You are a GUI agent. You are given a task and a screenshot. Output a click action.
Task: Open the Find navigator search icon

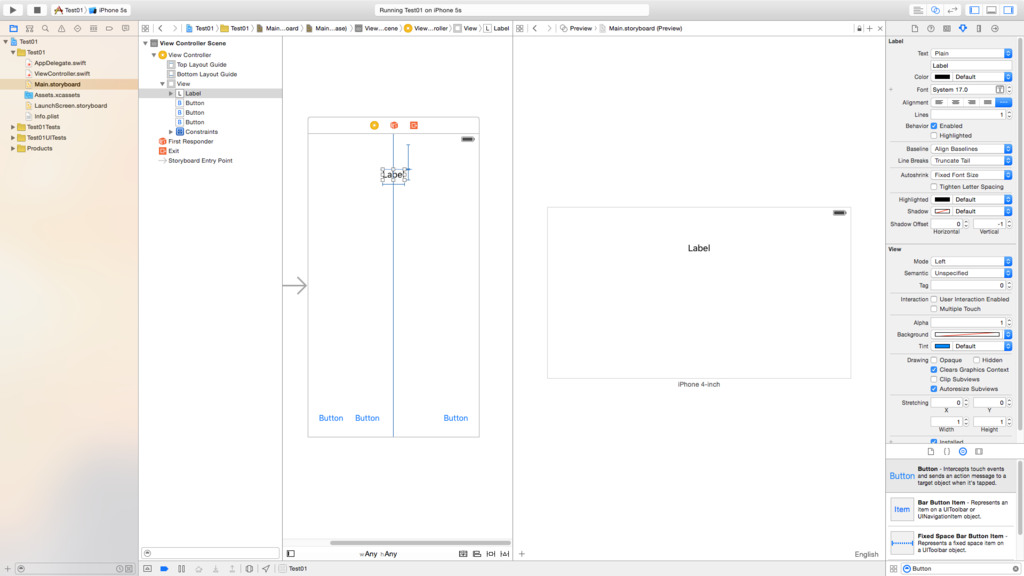[45, 28]
